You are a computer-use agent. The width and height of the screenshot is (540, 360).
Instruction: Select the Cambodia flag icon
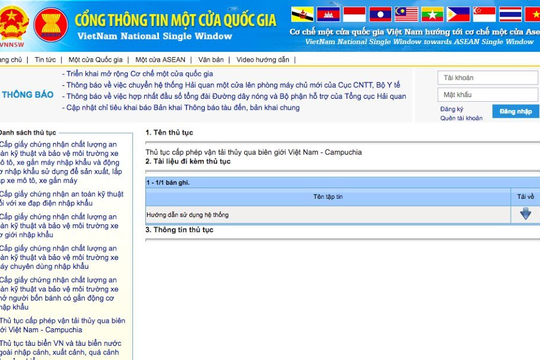pos(328,14)
